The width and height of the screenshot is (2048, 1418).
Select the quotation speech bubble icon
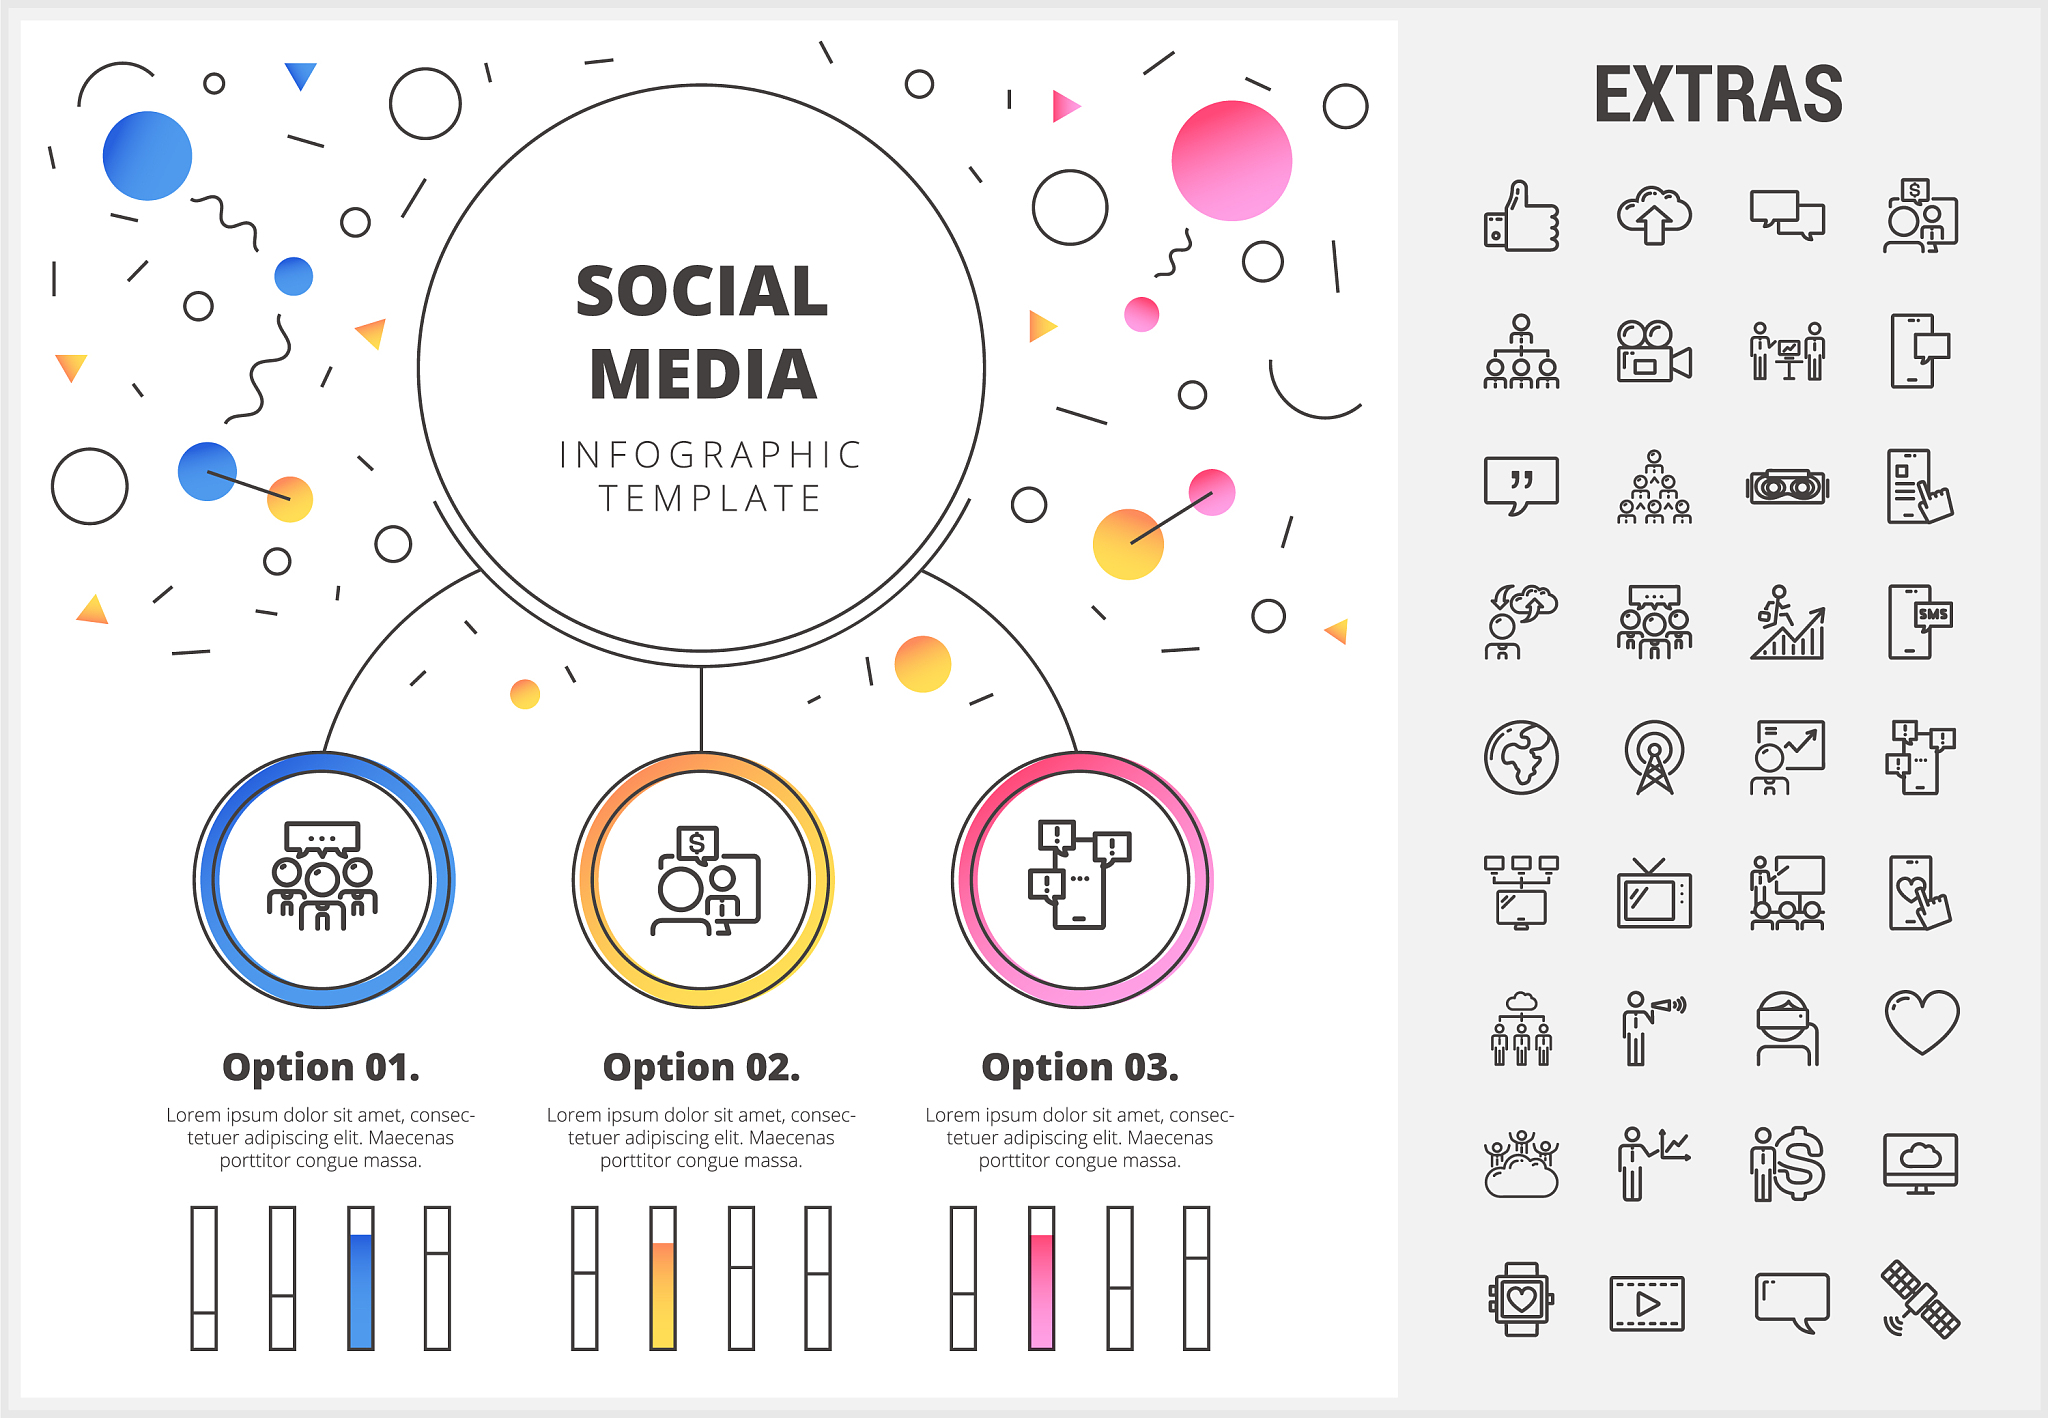(1521, 485)
